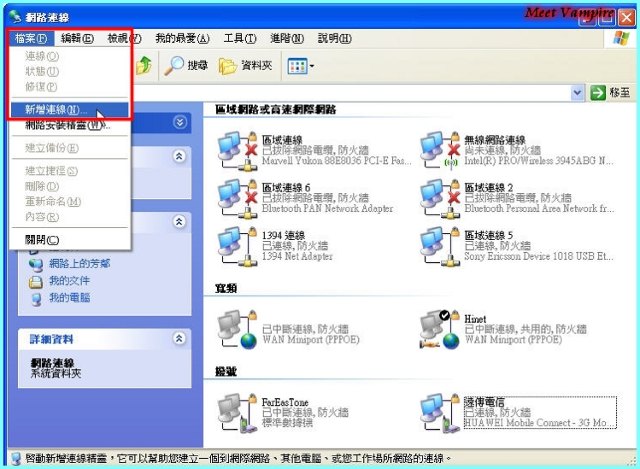Viewport: 640px width, 469px height.
Task: Open the Search (搜尋) toolbar button
Action: point(186,65)
